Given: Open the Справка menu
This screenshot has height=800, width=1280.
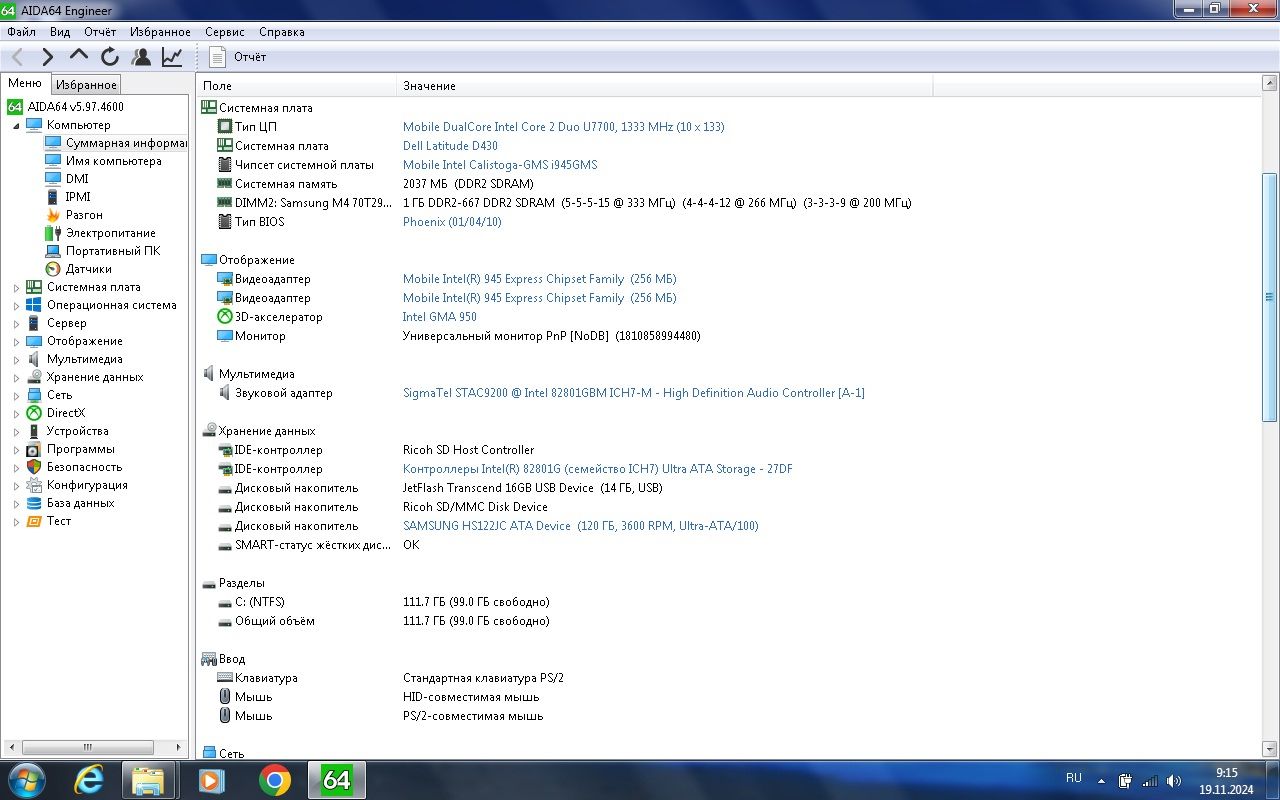Looking at the screenshot, I should [x=282, y=32].
